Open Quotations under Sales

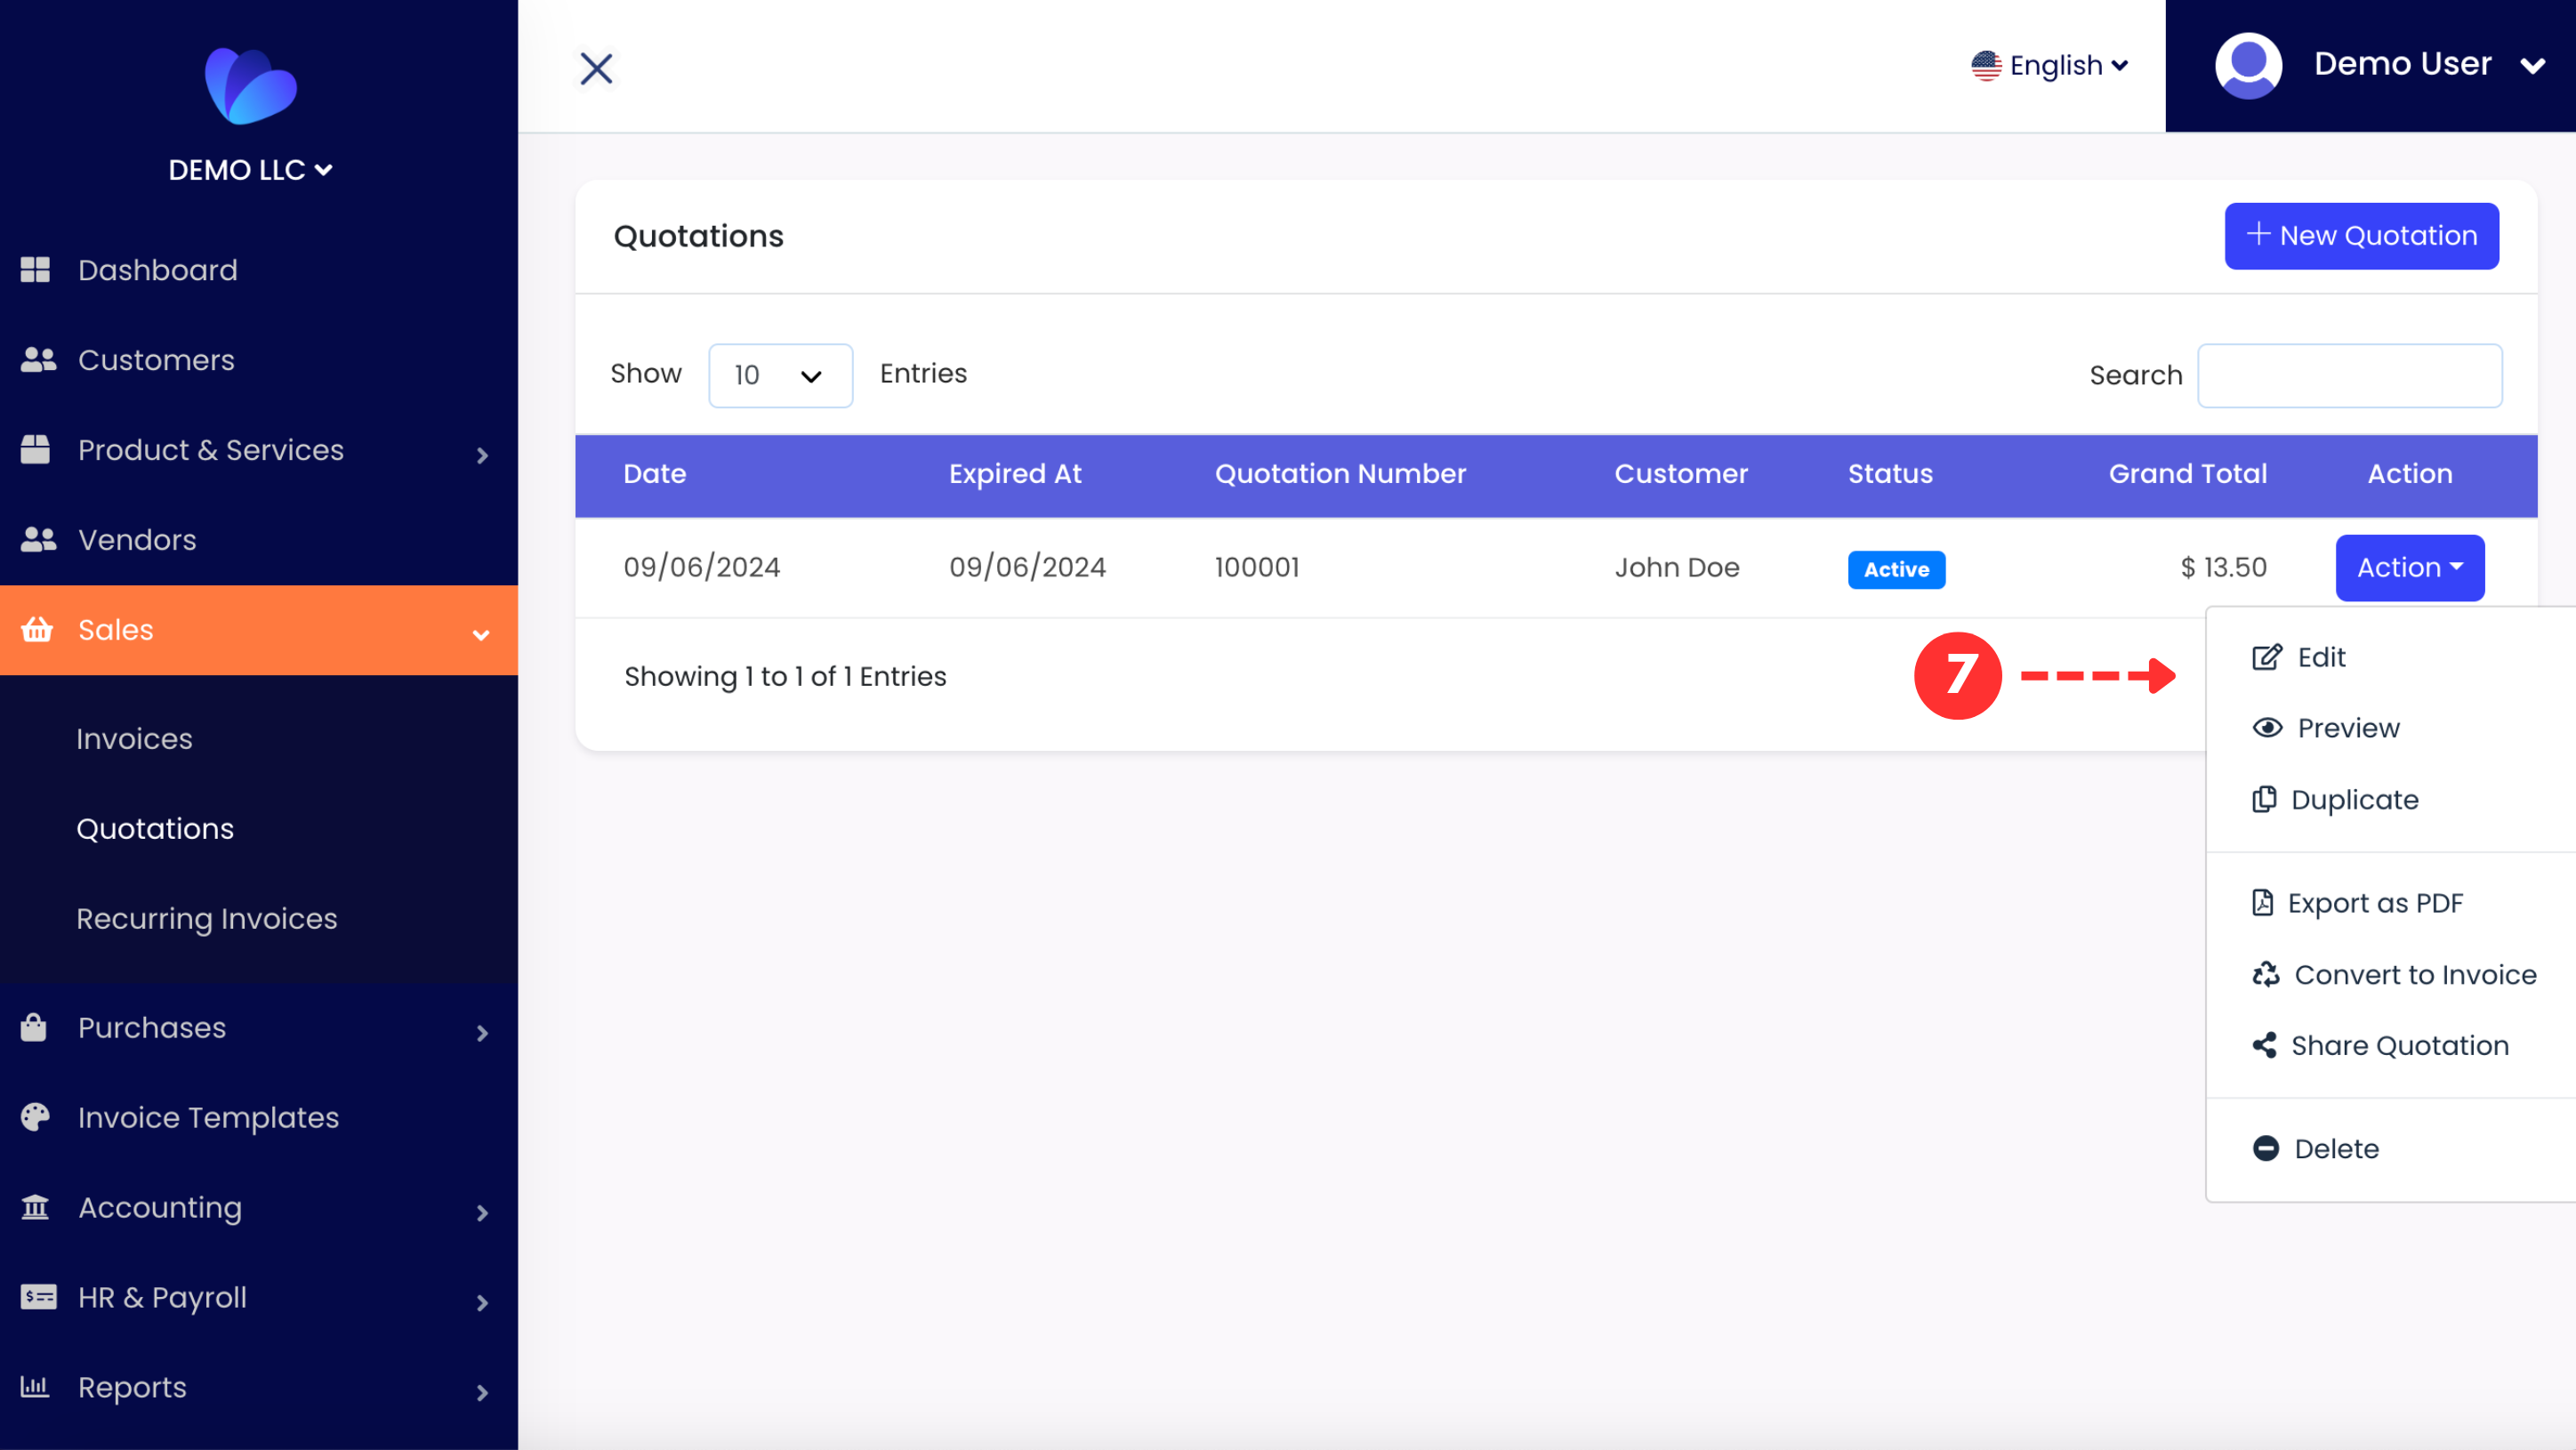(155, 829)
